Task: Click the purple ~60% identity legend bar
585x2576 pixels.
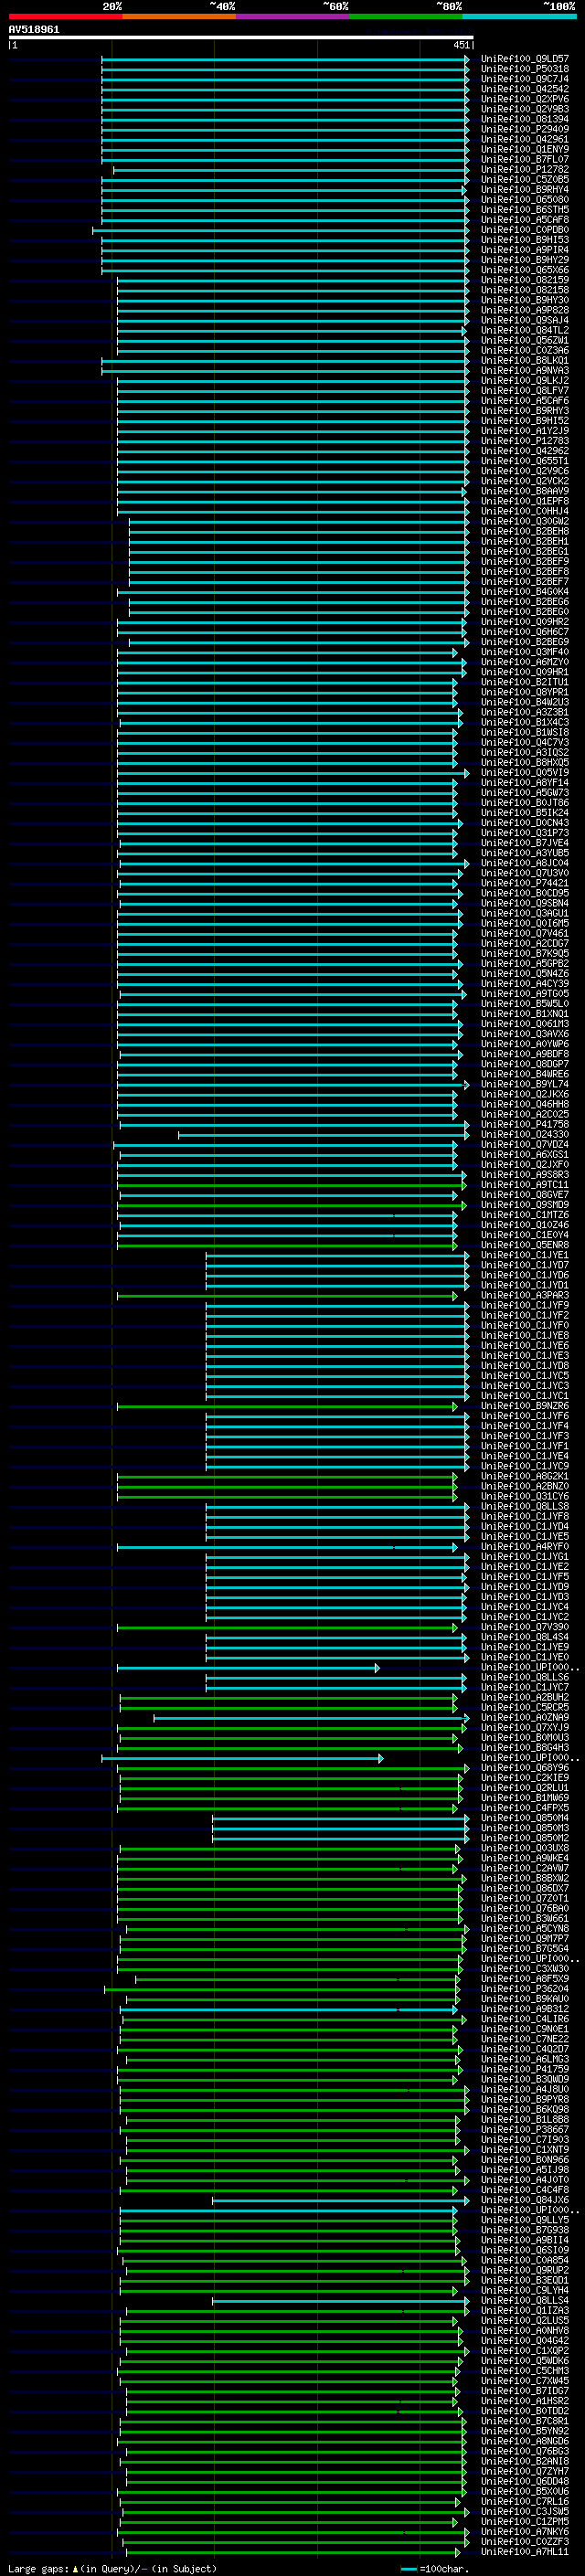Action: (292, 16)
